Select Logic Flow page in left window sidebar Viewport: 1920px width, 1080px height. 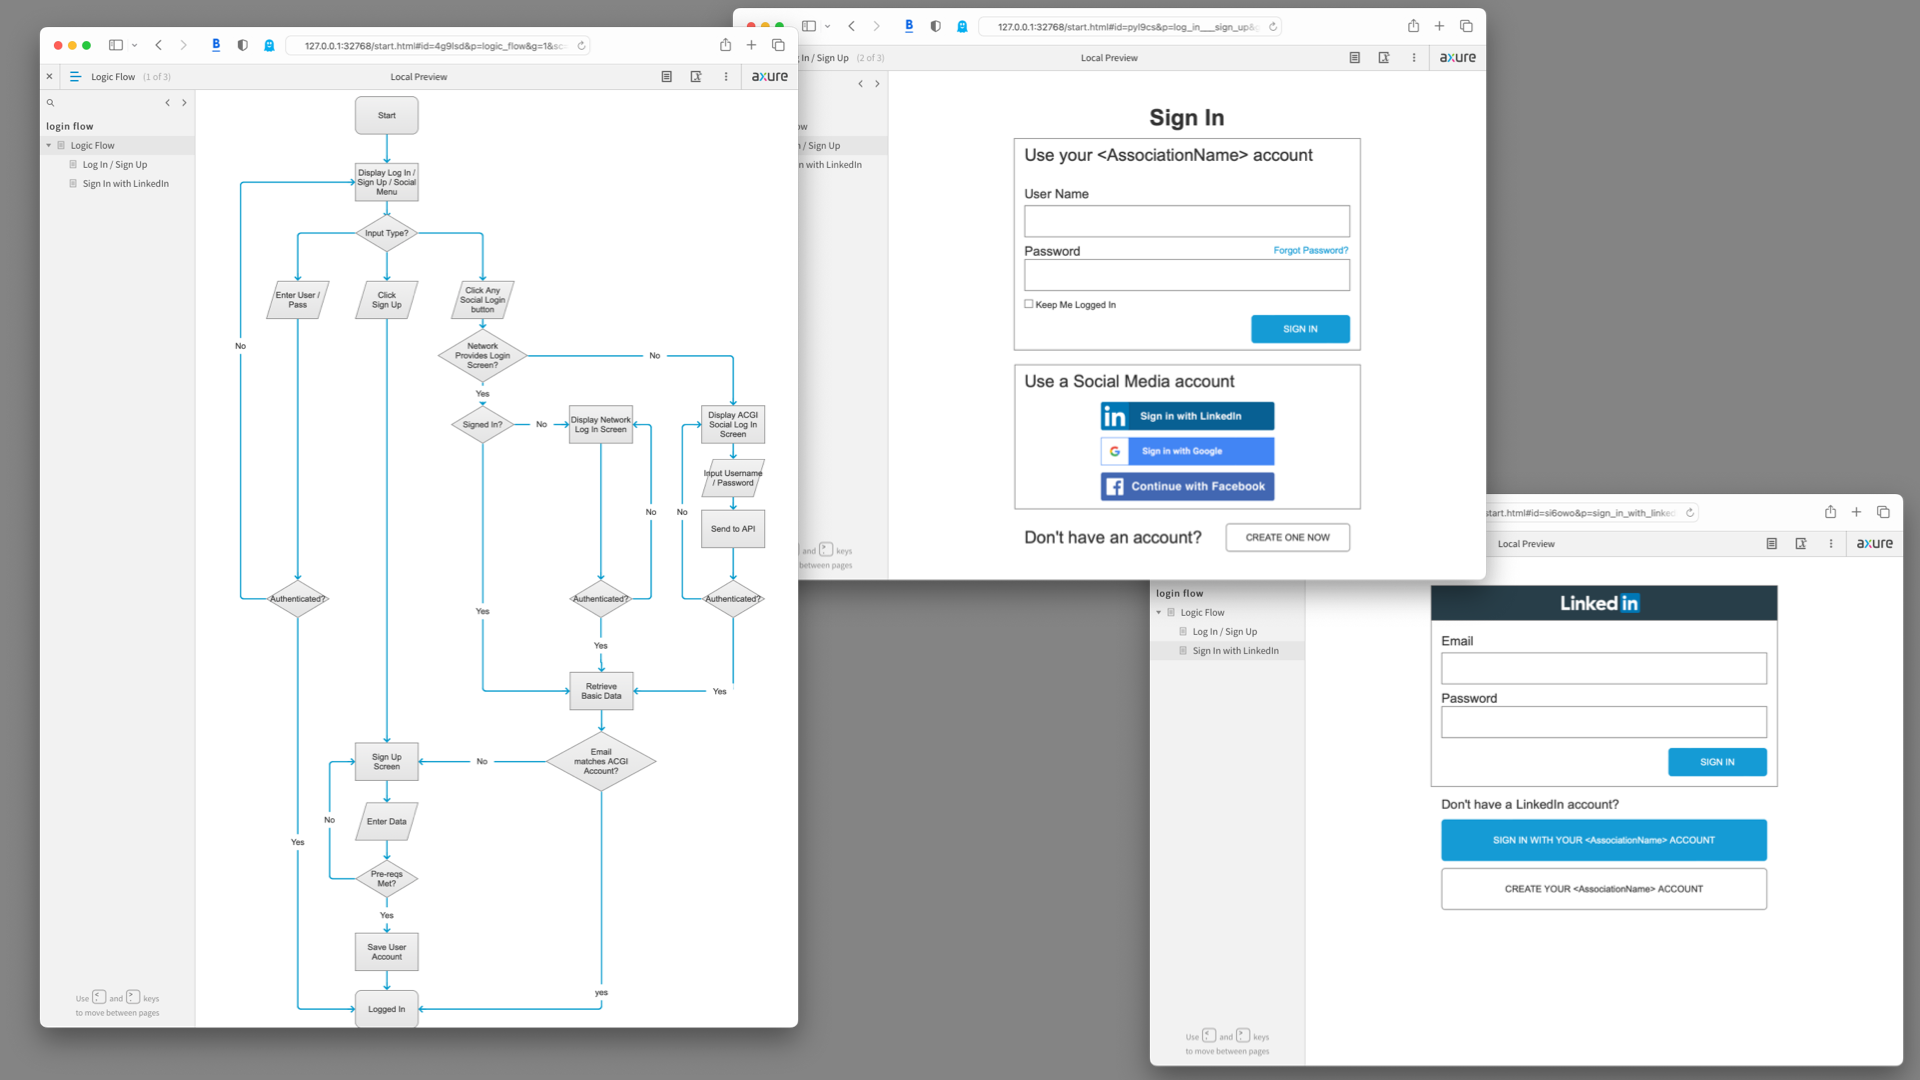click(92, 145)
